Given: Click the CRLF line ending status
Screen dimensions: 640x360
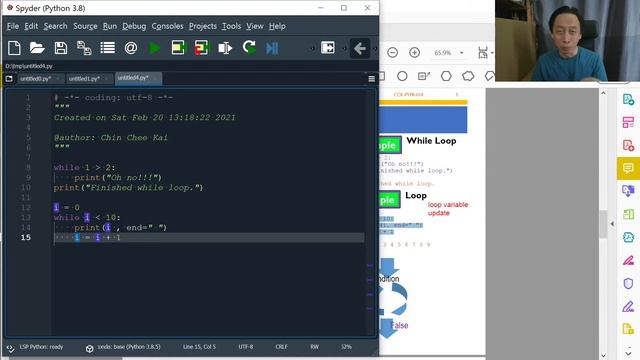Looking at the screenshot, I should (x=281, y=347).
